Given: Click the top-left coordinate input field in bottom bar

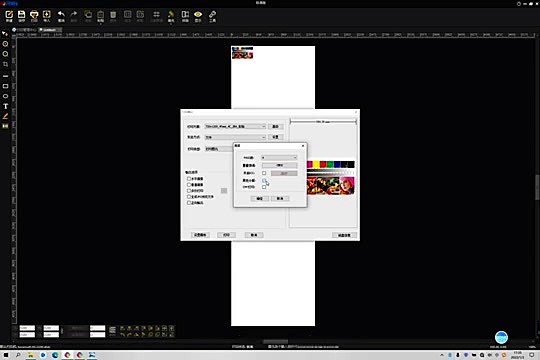Looking at the screenshot, I should coord(27,328).
